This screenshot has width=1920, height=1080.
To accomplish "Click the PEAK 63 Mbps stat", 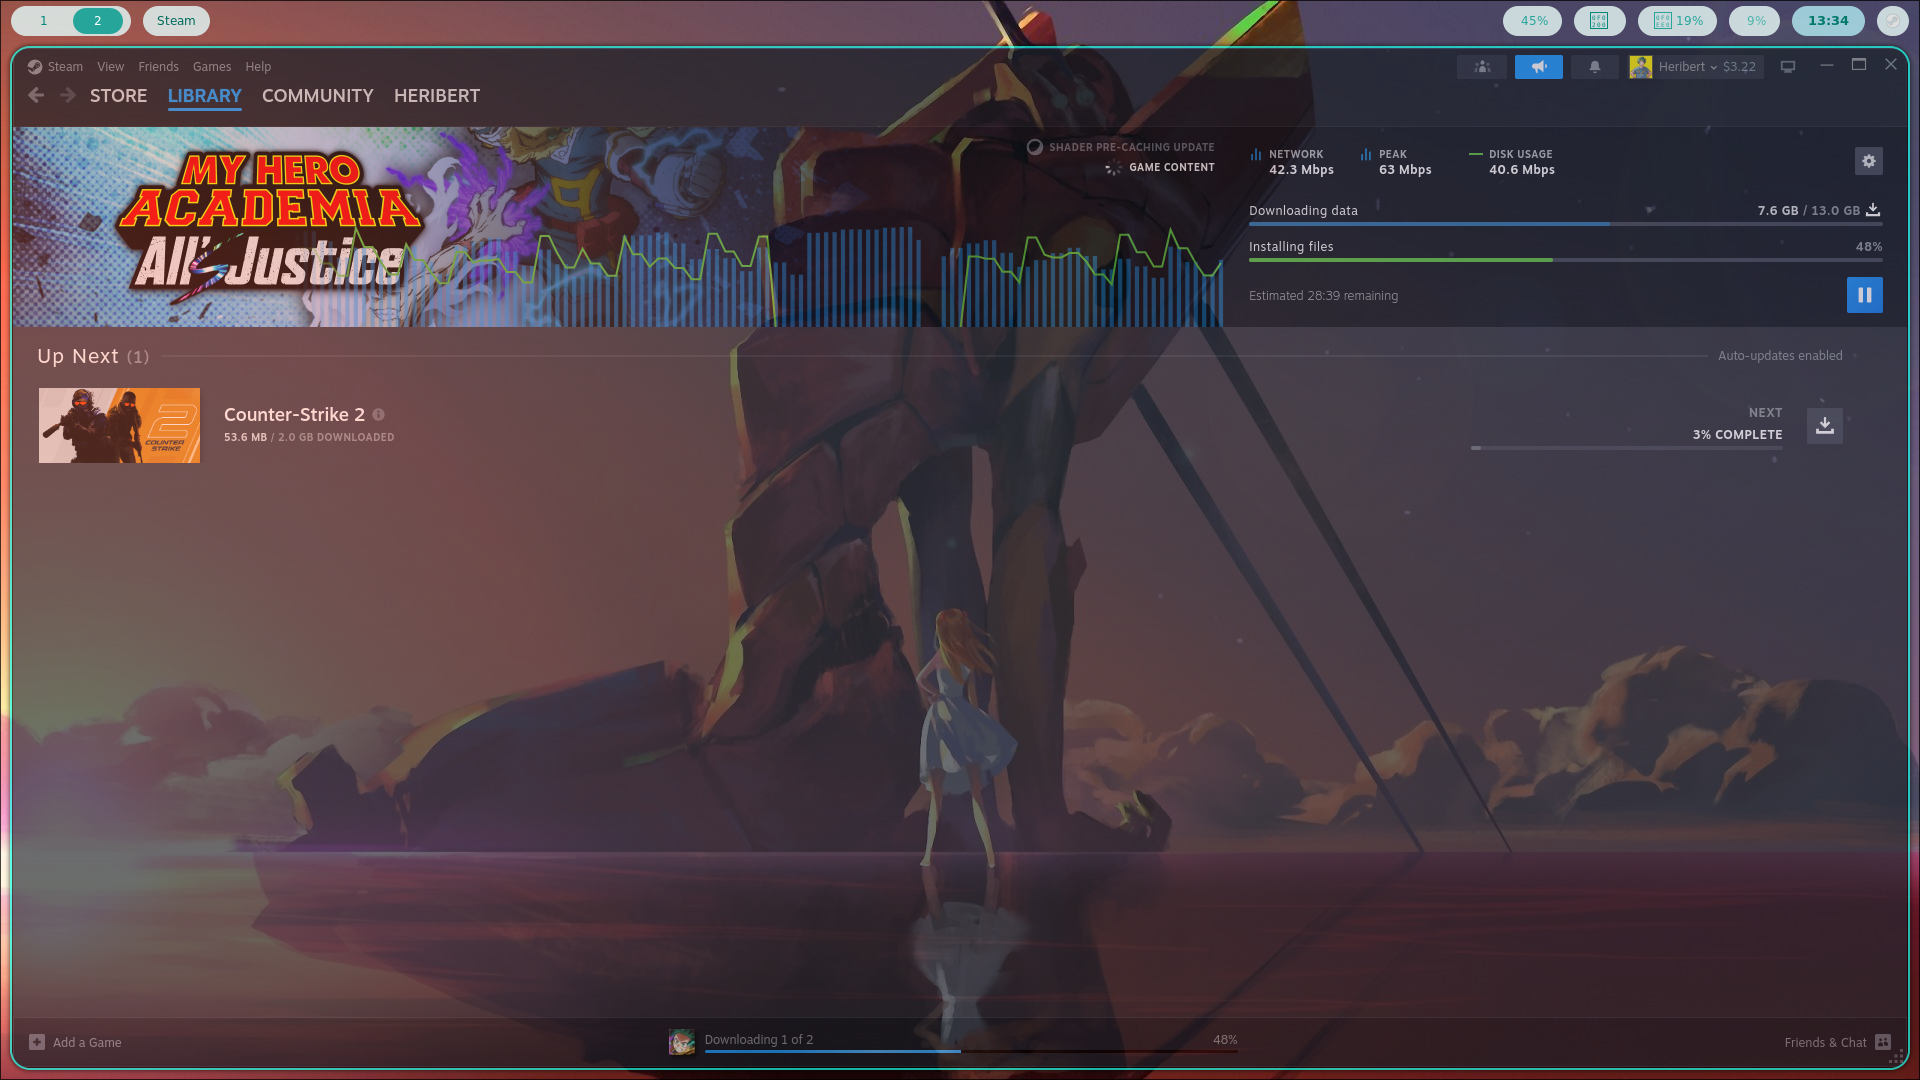I will coord(1395,162).
